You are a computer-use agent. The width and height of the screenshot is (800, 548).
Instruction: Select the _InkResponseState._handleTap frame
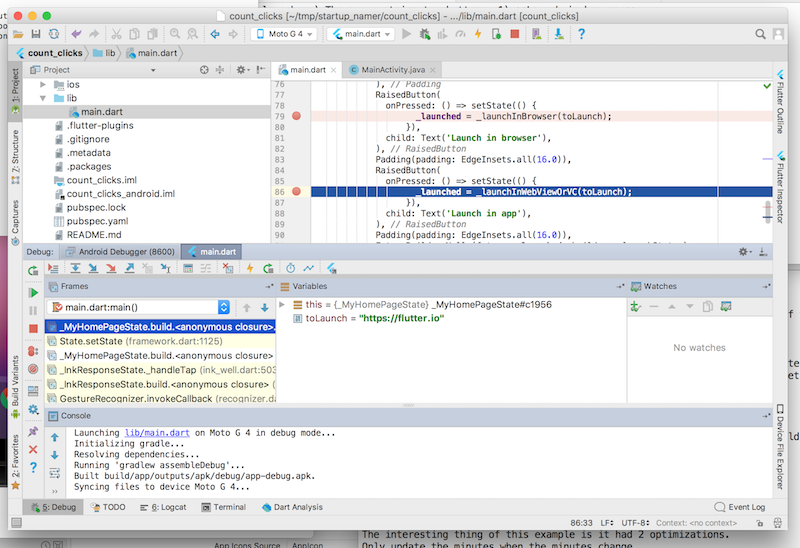[160, 370]
